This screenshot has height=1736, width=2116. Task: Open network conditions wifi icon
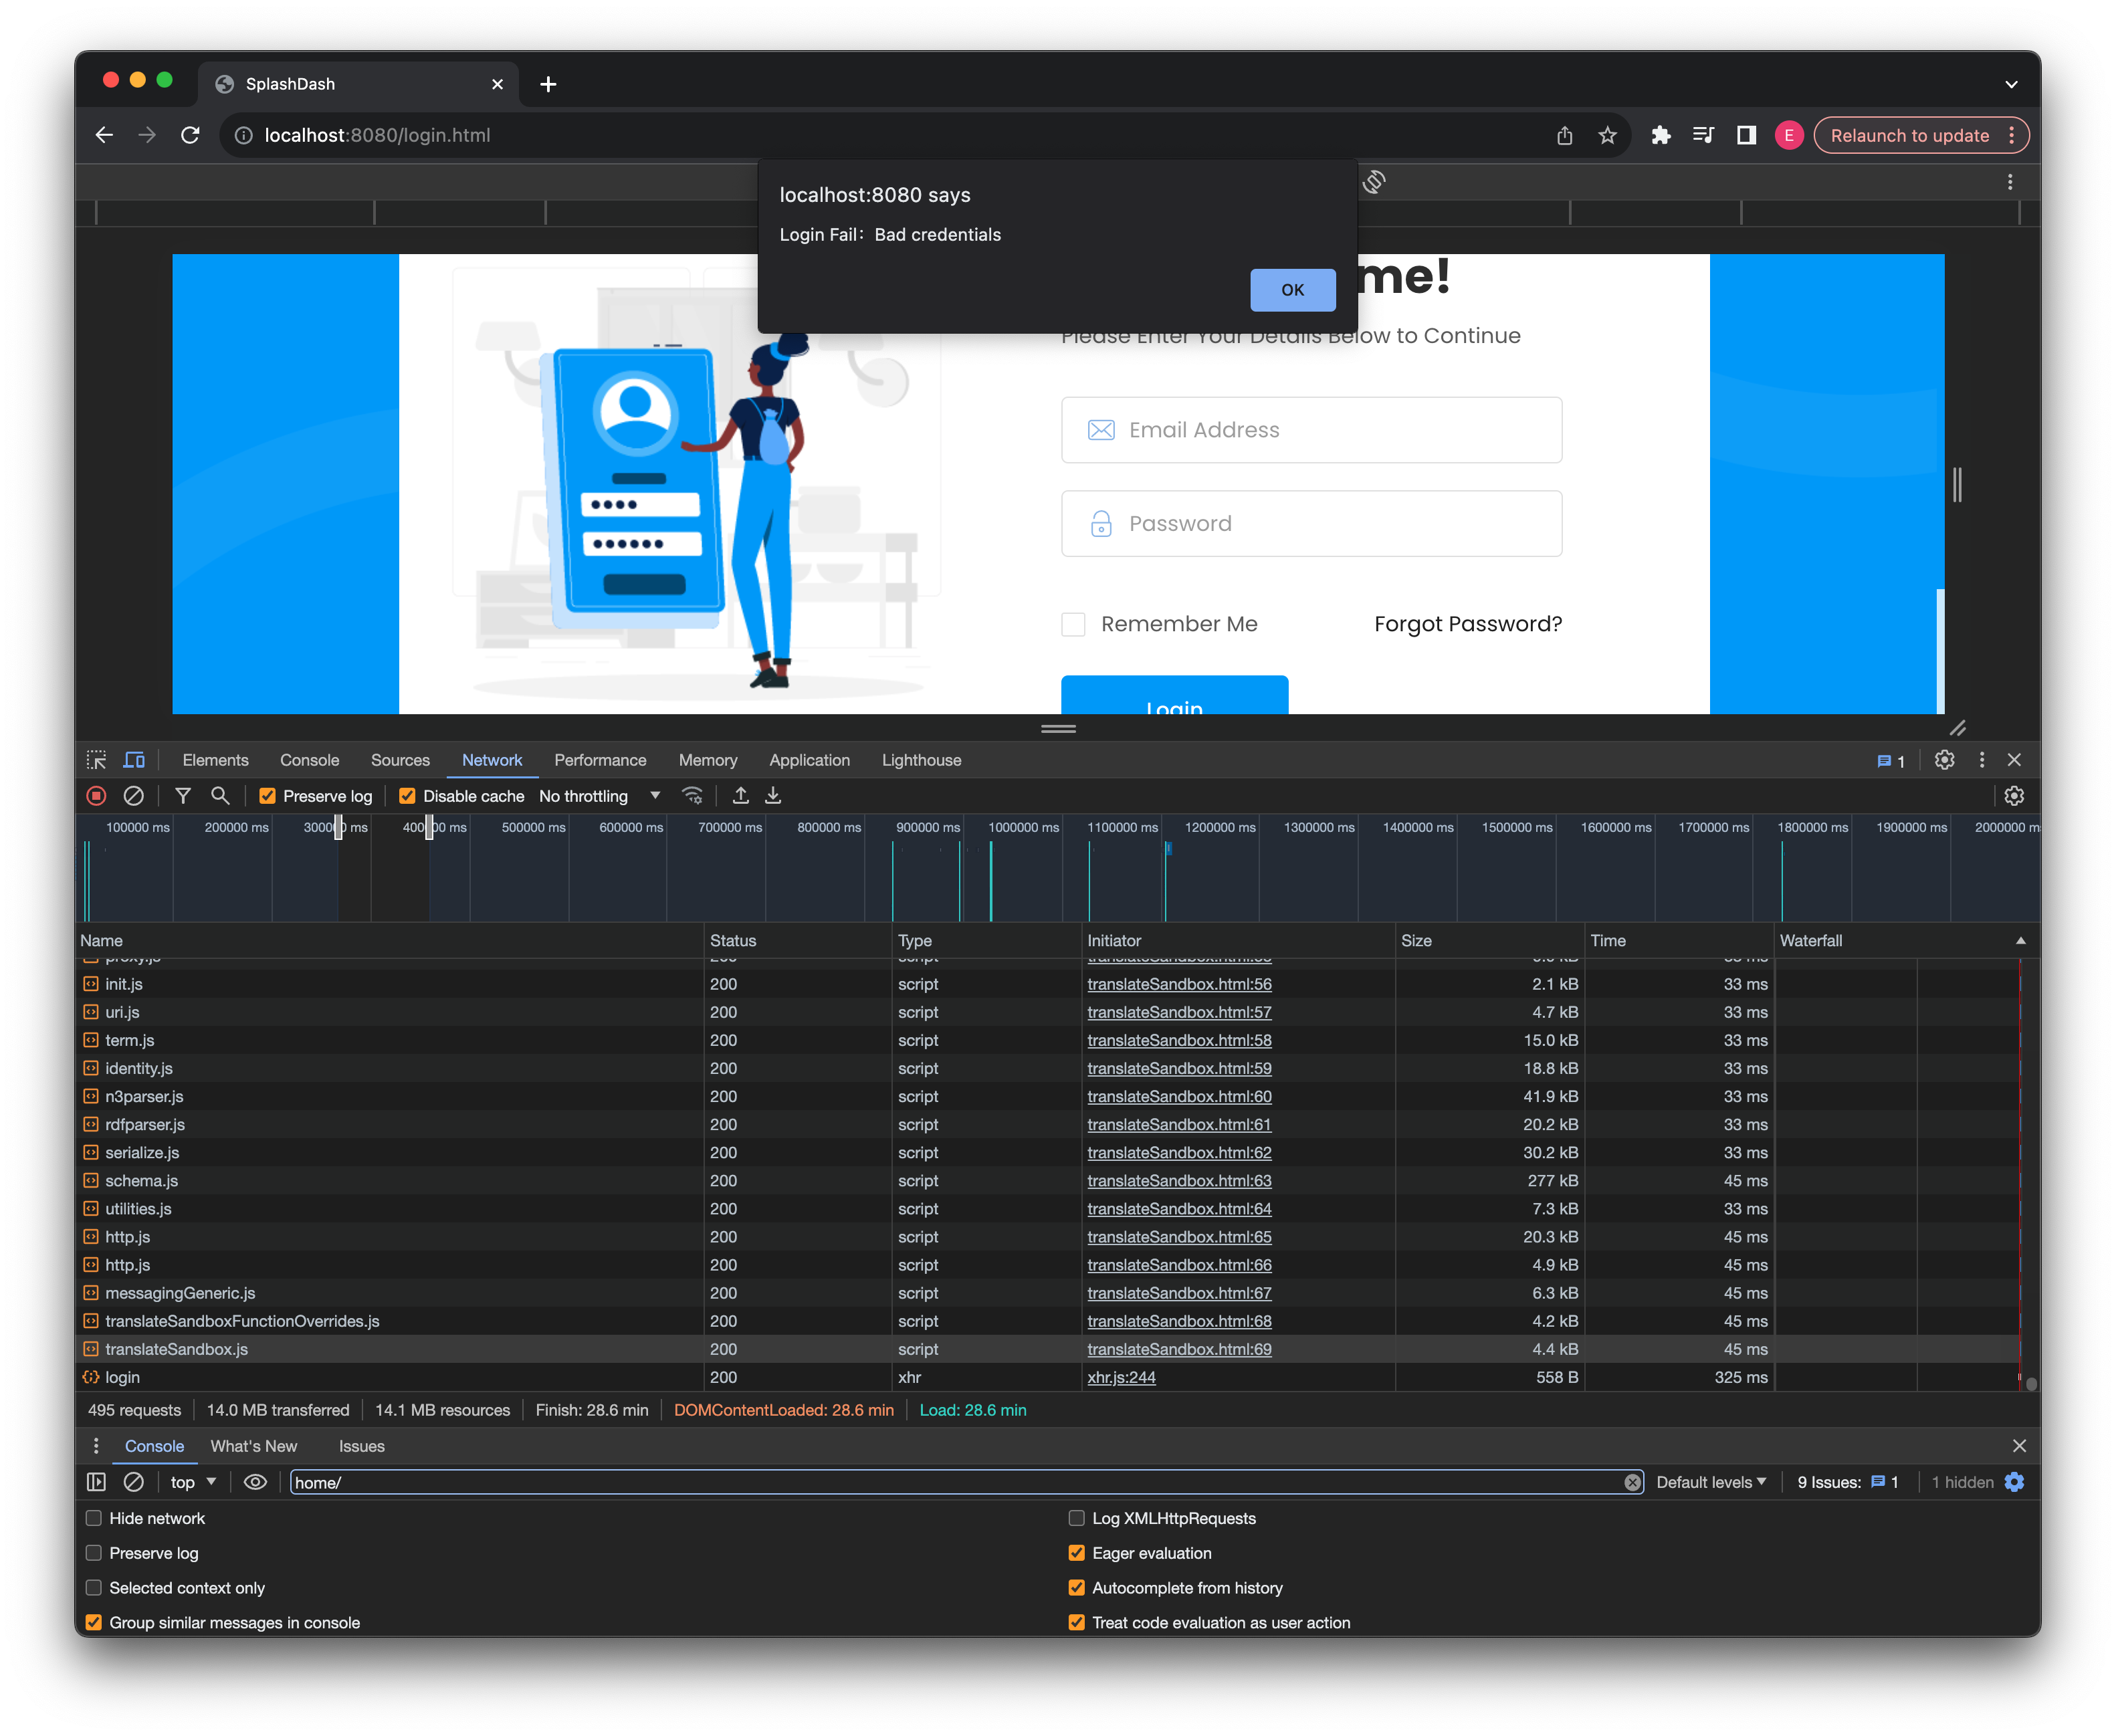[692, 796]
